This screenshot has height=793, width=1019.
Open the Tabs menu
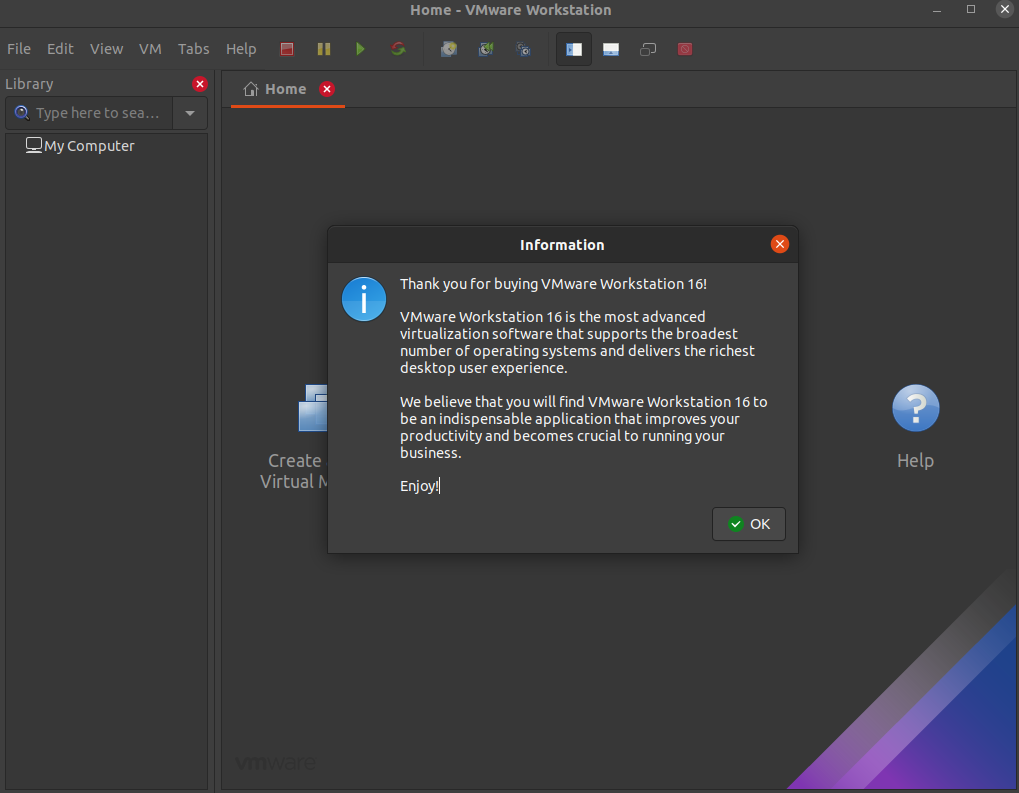point(194,49)
